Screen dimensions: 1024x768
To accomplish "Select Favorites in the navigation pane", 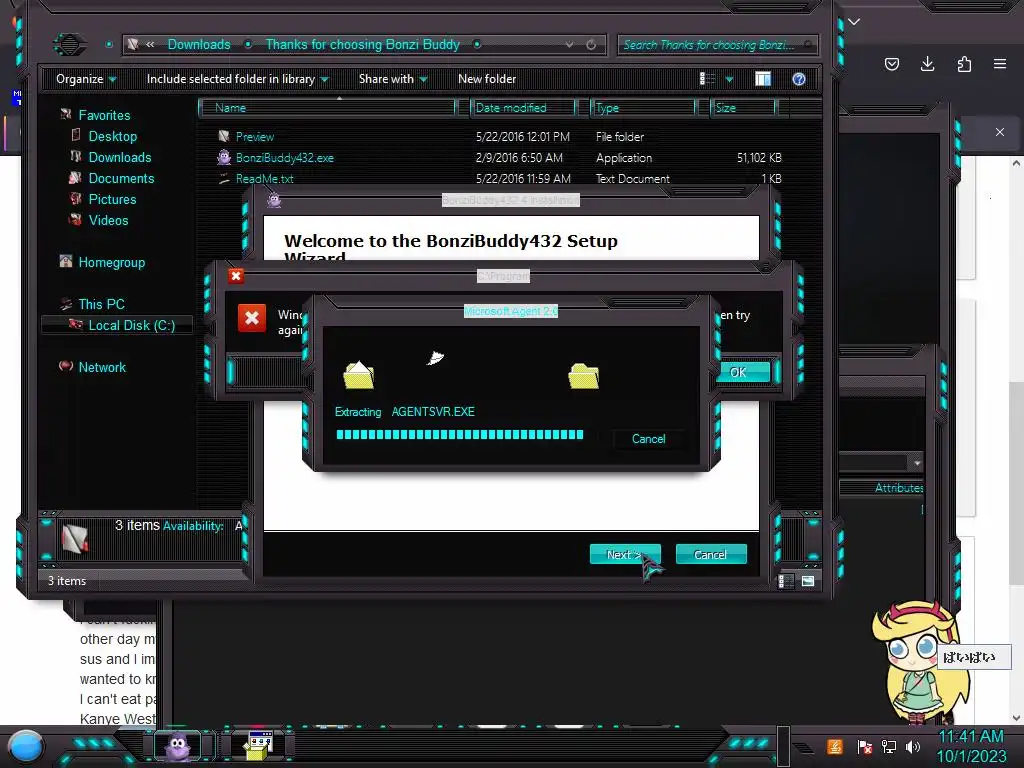I will coord(104,115).
